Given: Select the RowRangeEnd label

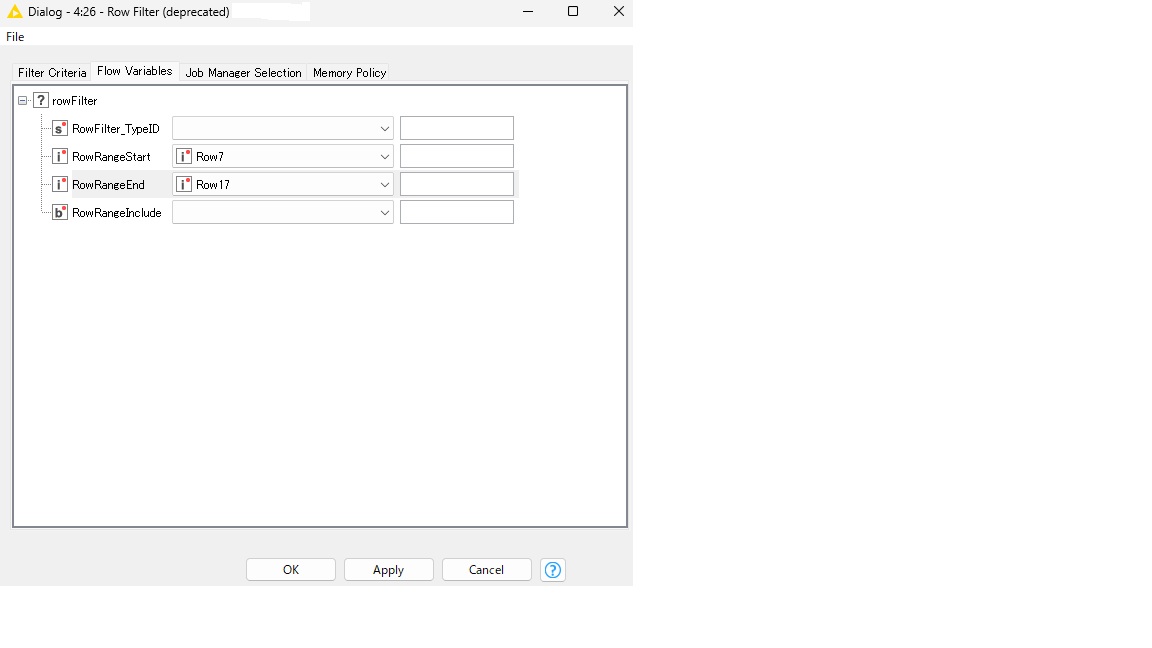Looking at the screenshot, I should [108, 184].
